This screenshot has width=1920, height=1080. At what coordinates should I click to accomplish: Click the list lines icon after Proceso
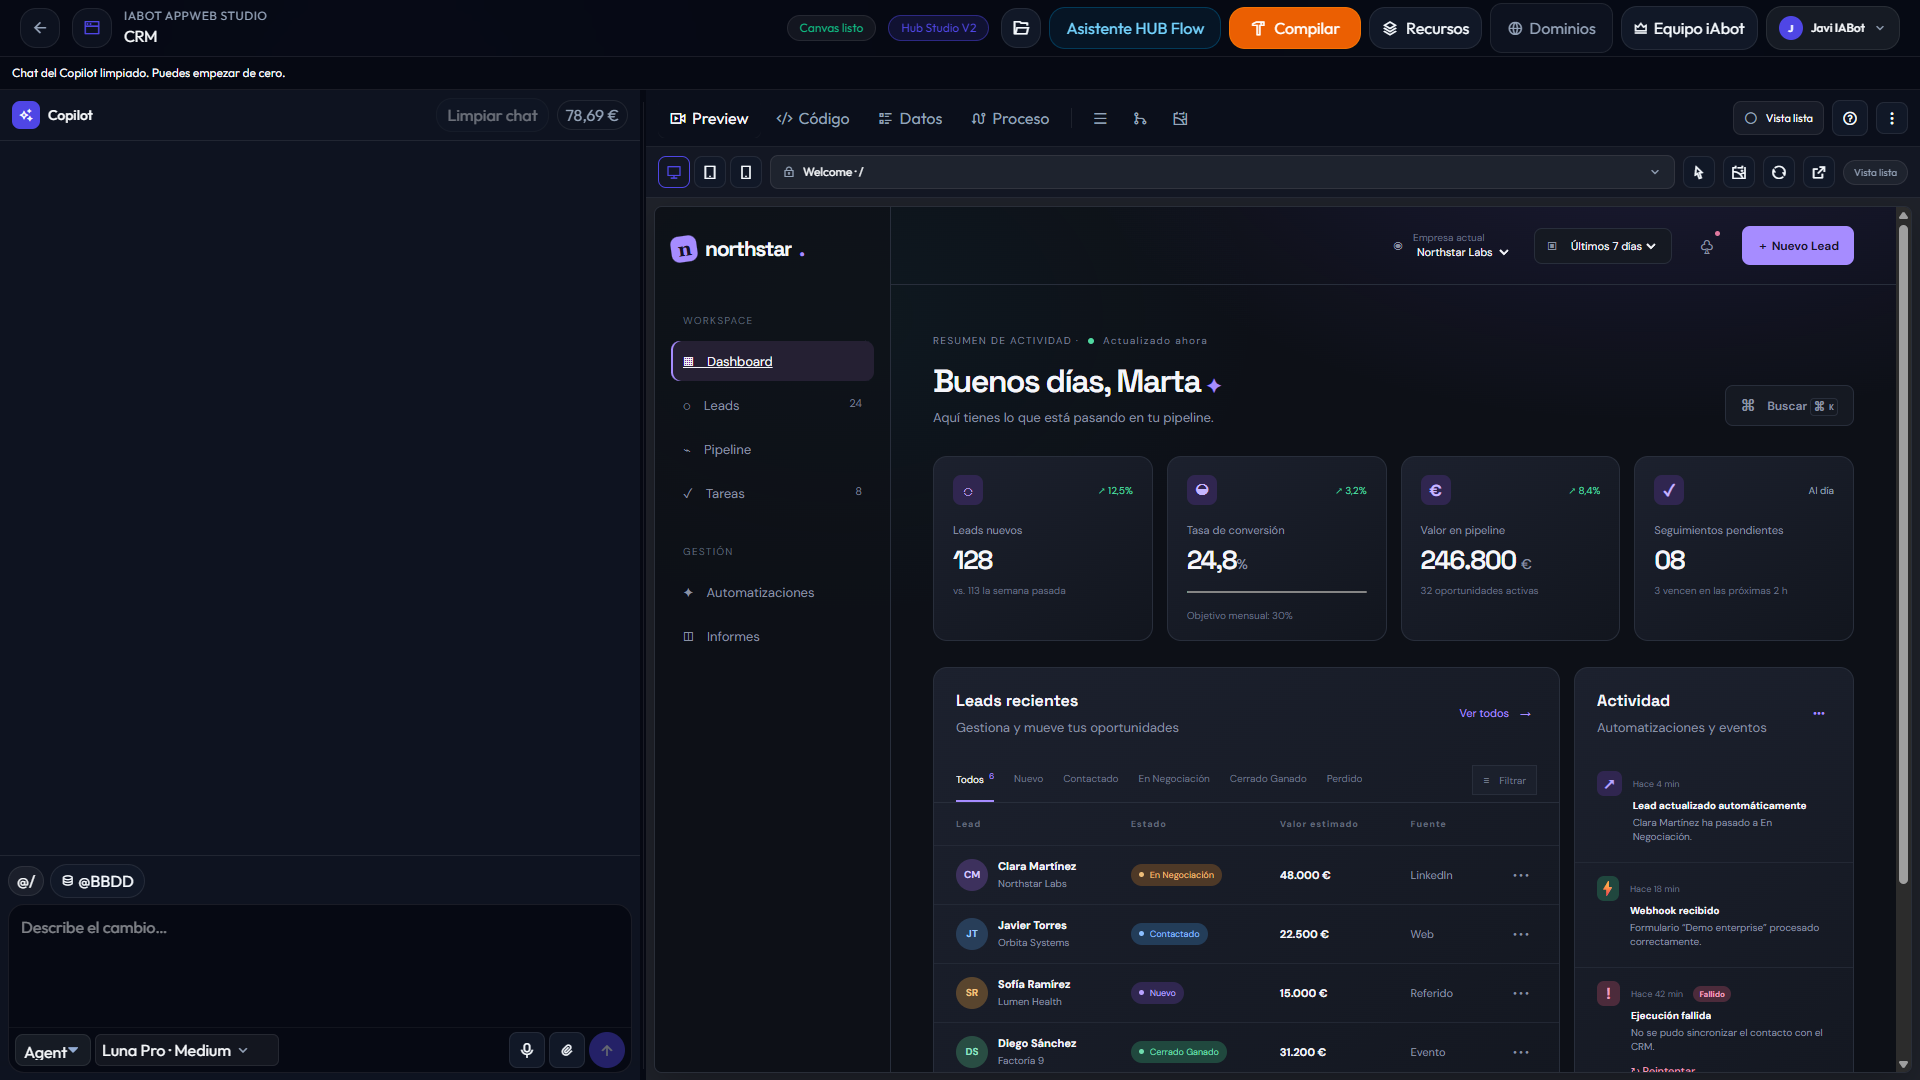pos(1100,118)
